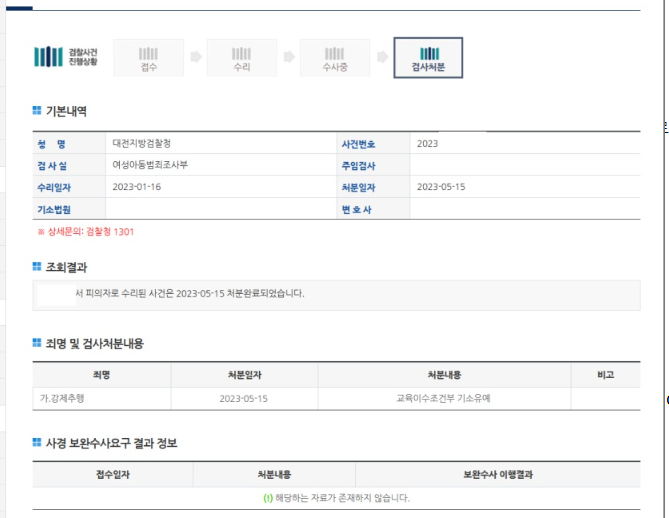Viewport: 669px width, 518px height.
Task: Click the 죄명 및 검사처분내용 section heading
Action: pyautogui.click(x=94, y=343)
